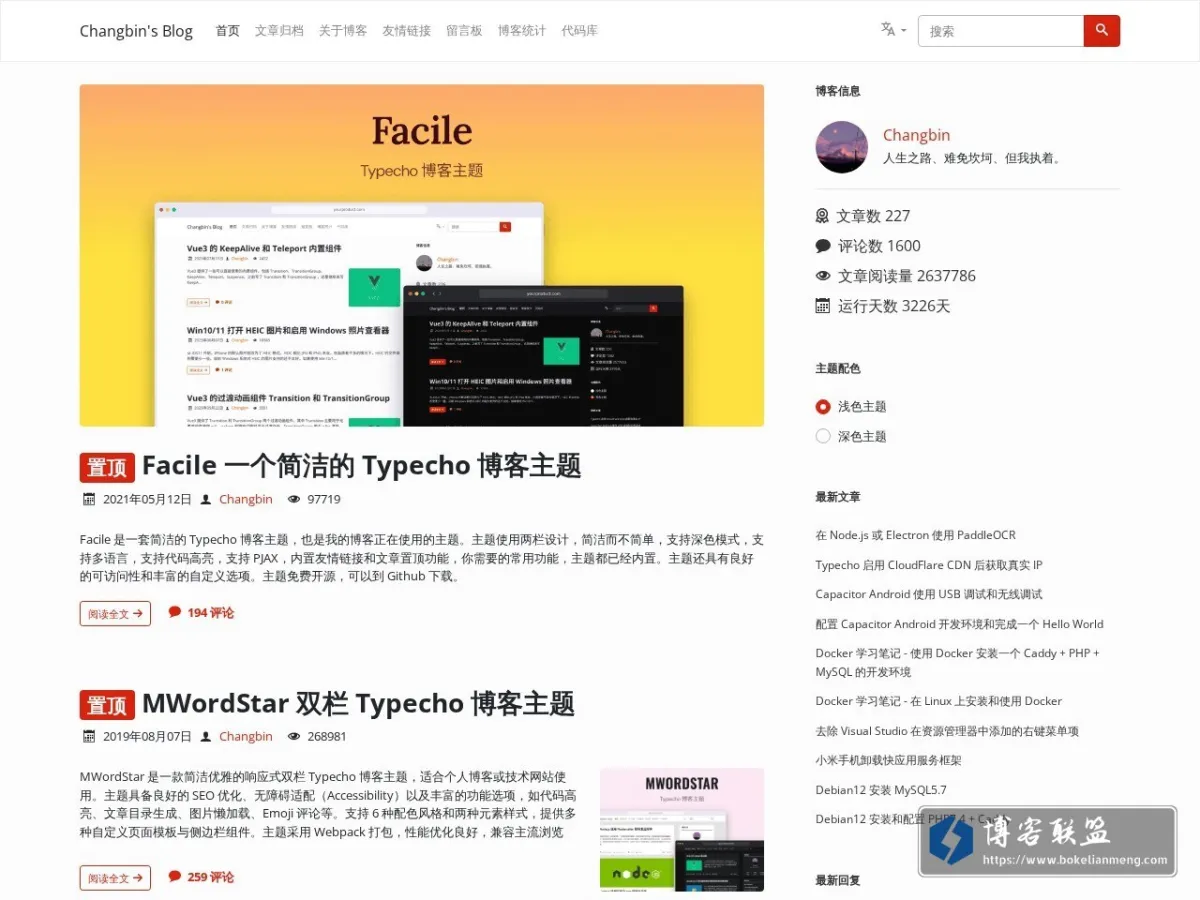This screenshot has height=900, width=1200.
Task: Open author Changbin link under Facile post
Action: (x=246, y=499)
